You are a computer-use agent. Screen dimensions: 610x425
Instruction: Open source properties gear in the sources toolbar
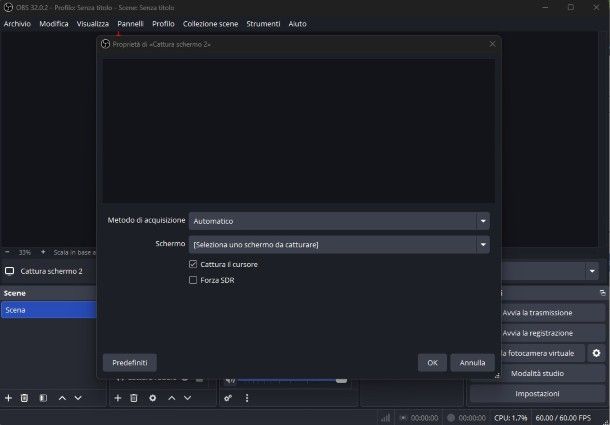(x=152, y=398)
